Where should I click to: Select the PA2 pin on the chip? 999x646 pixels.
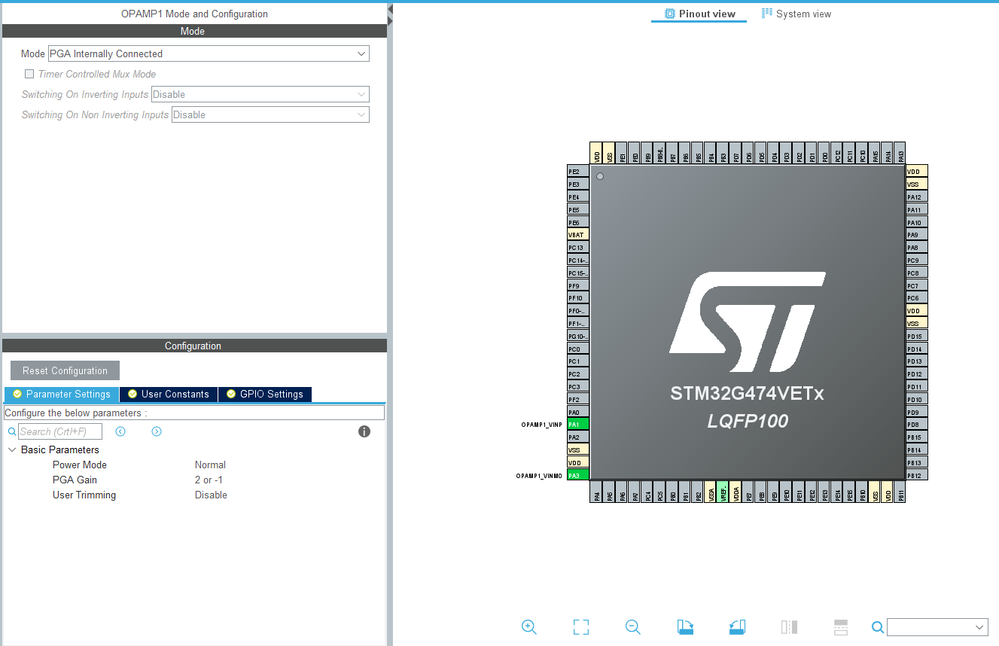click(x=578, y=438)
